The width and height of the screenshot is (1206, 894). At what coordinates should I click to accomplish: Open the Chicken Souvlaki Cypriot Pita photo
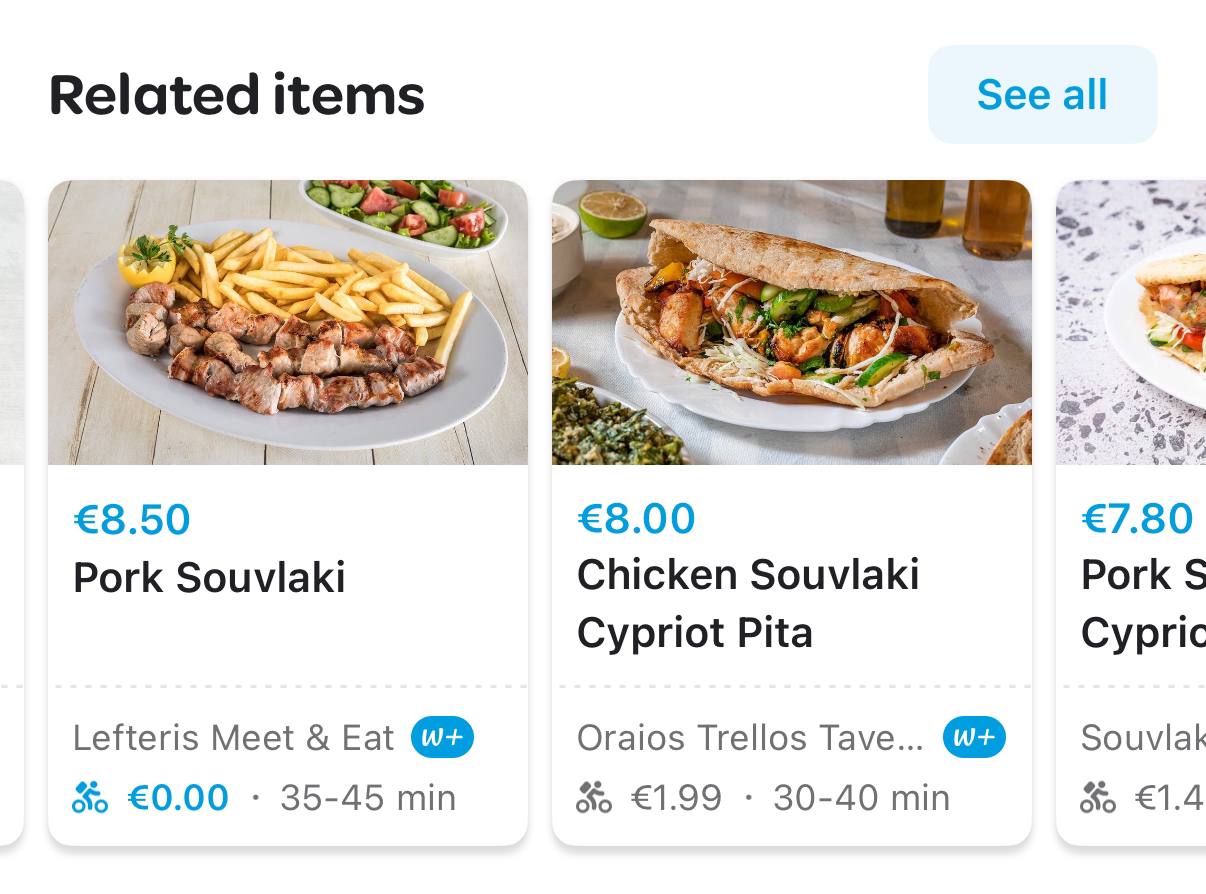point(791,322)
